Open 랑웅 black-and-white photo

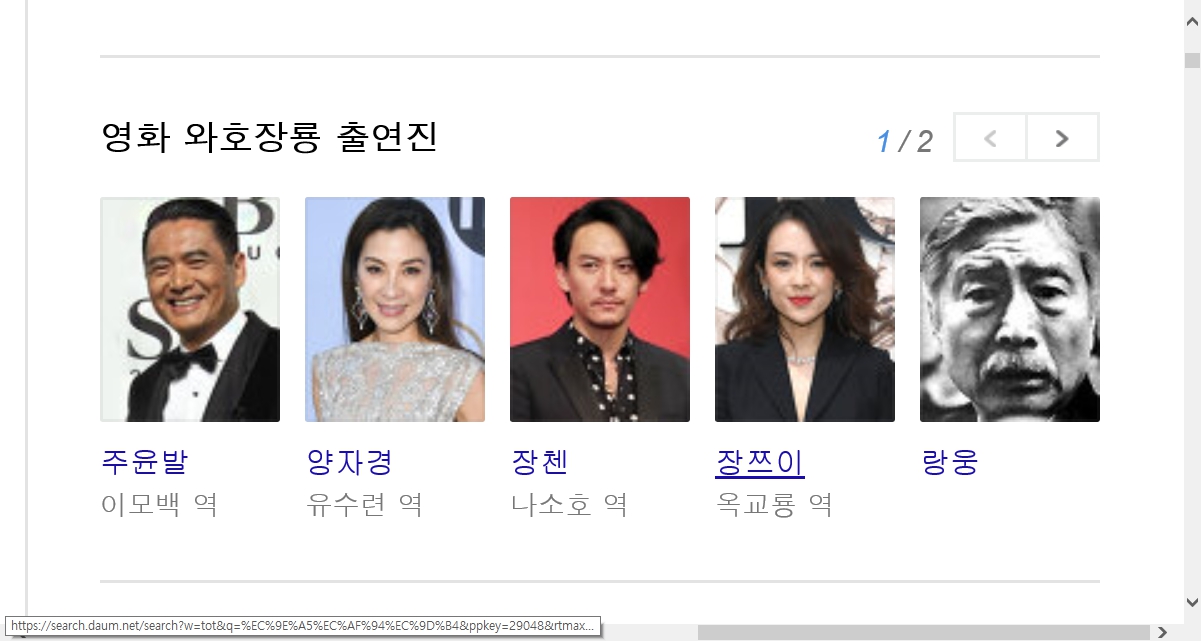(x=1010, y=309)
